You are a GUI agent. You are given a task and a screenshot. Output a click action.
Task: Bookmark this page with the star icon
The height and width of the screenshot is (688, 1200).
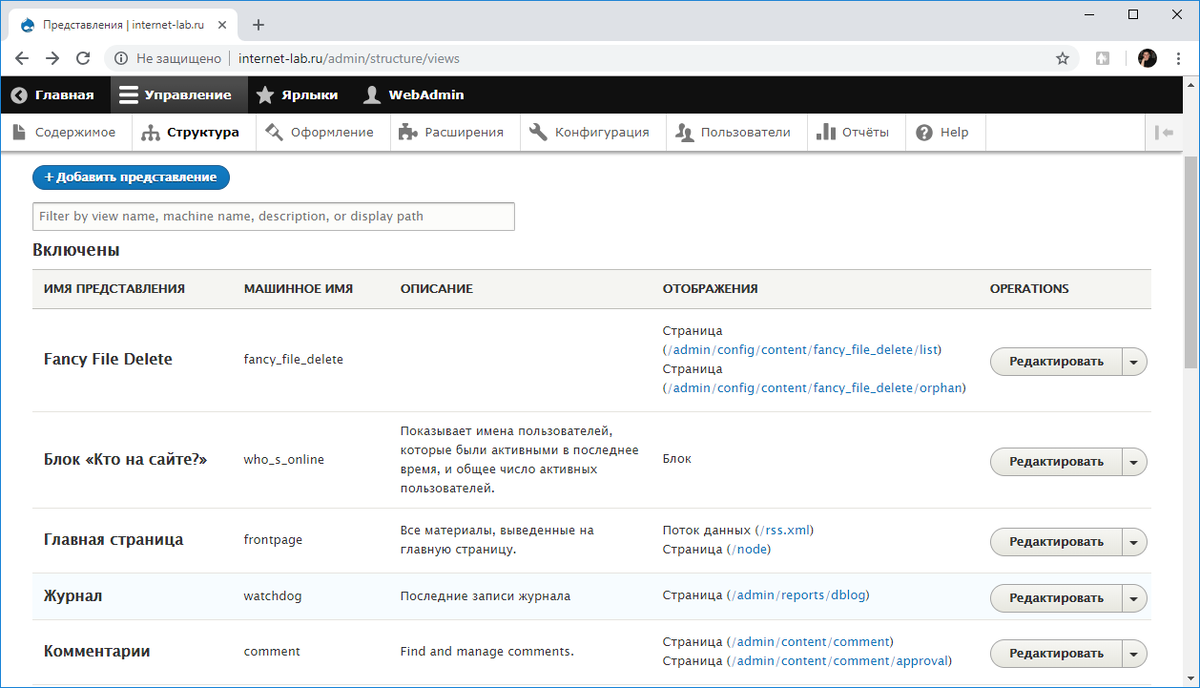pos(1062,58)
